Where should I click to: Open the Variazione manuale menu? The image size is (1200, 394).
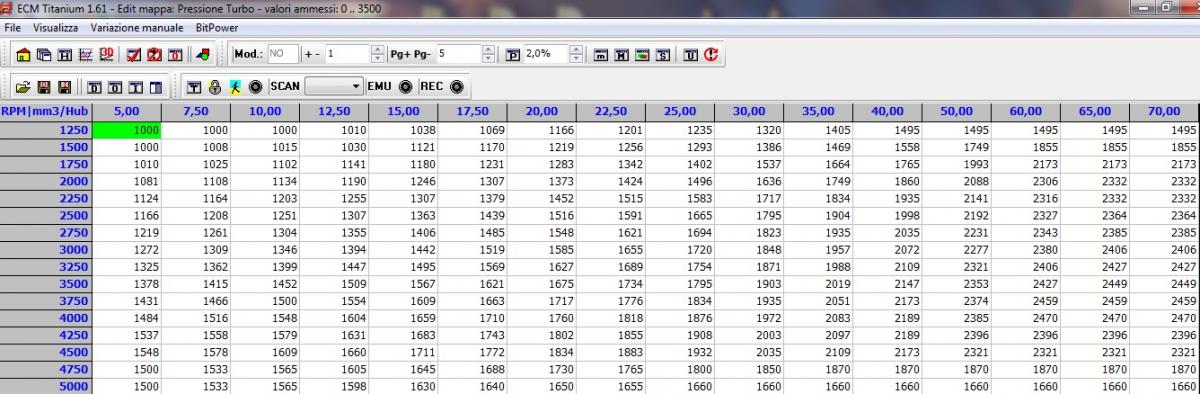pyautogui.click(x=136, y=28)
